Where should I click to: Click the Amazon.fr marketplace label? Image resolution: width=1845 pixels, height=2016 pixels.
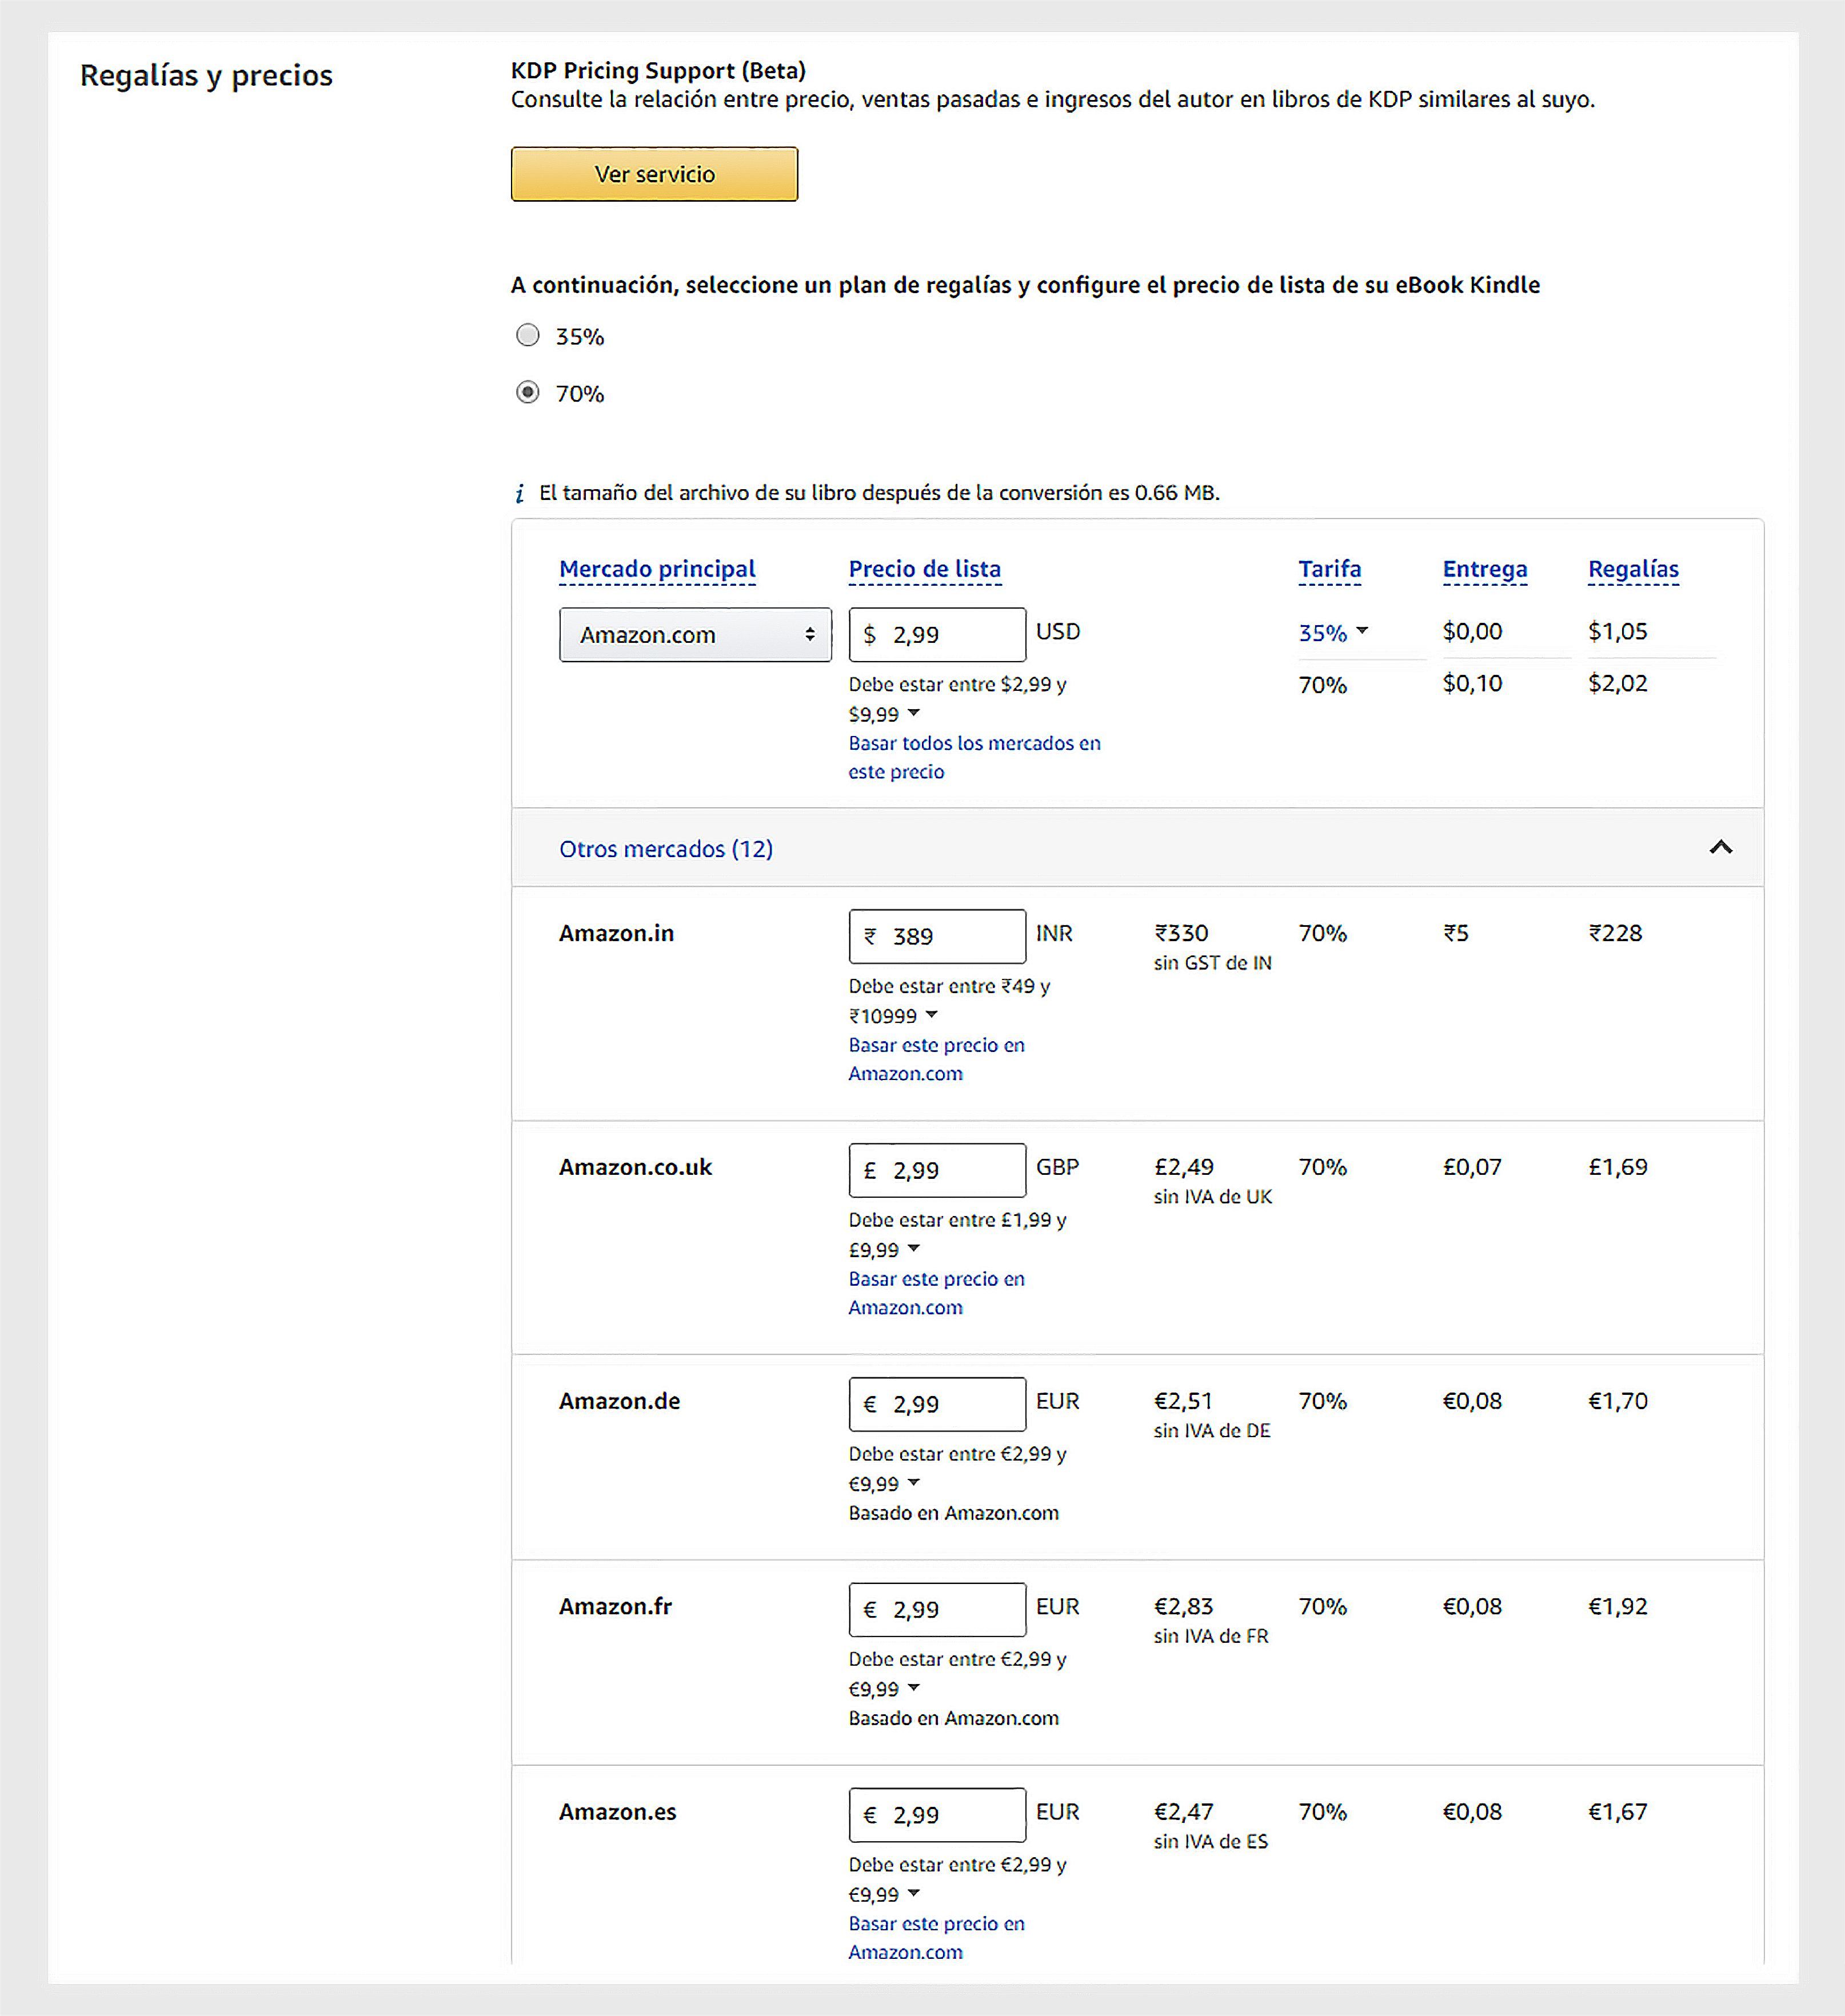point(615,1606)
